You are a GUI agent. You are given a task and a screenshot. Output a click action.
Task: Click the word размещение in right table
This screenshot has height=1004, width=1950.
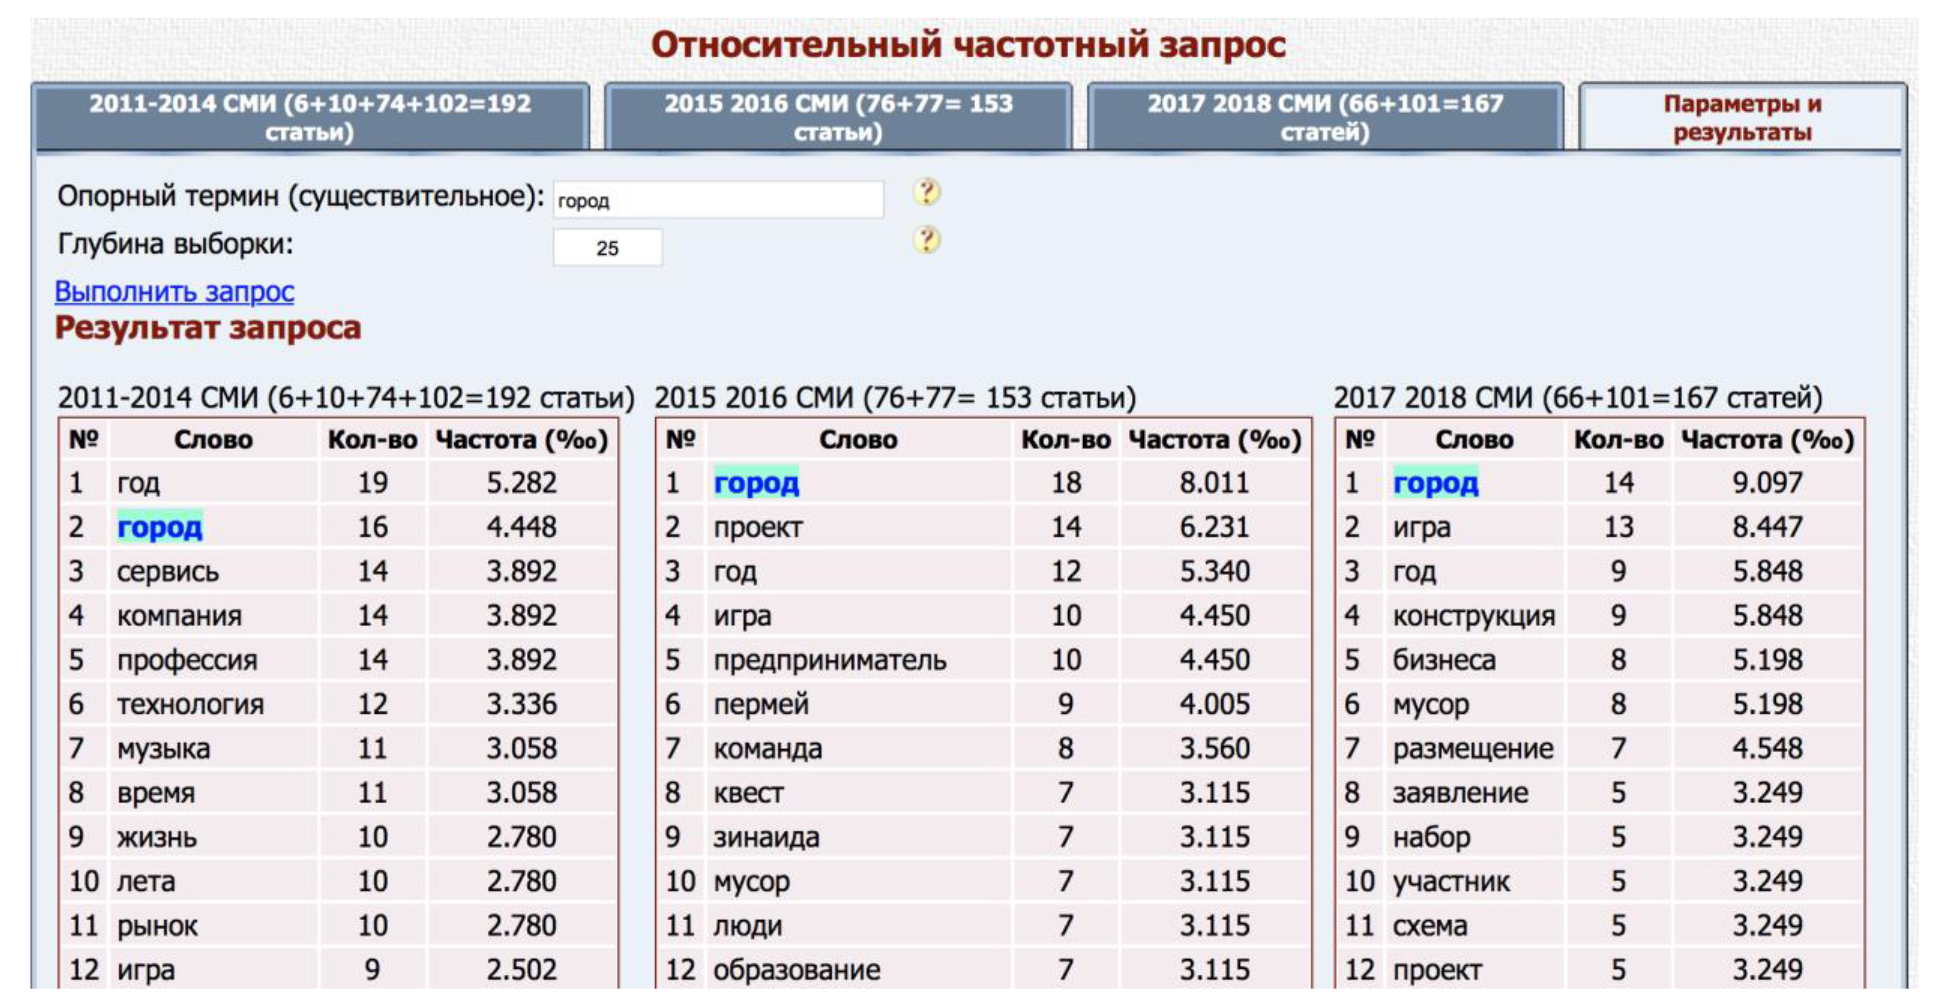coord(1472,749)
